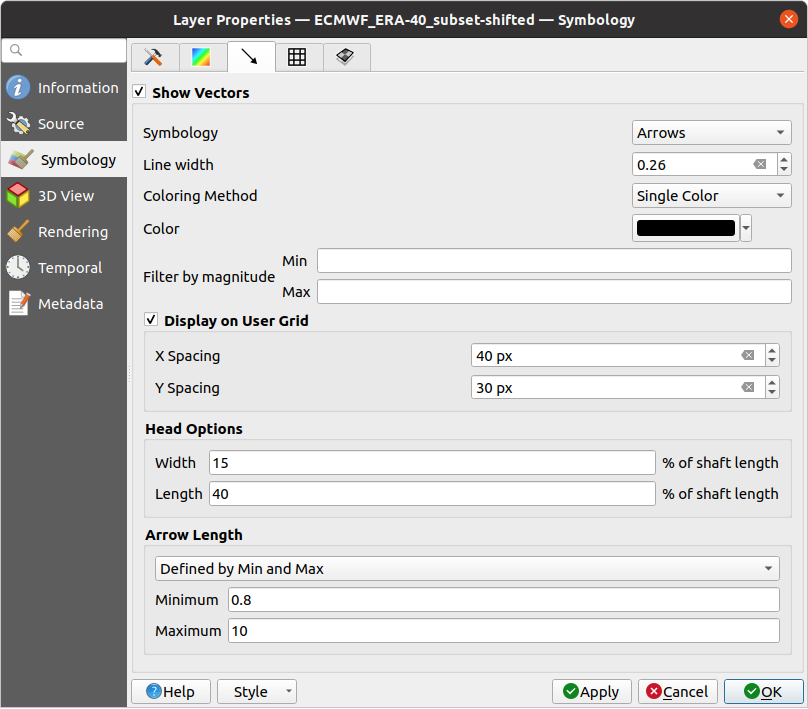Open the Rendering page
Screen dimensions: 808x709
(x=72, y=232)
